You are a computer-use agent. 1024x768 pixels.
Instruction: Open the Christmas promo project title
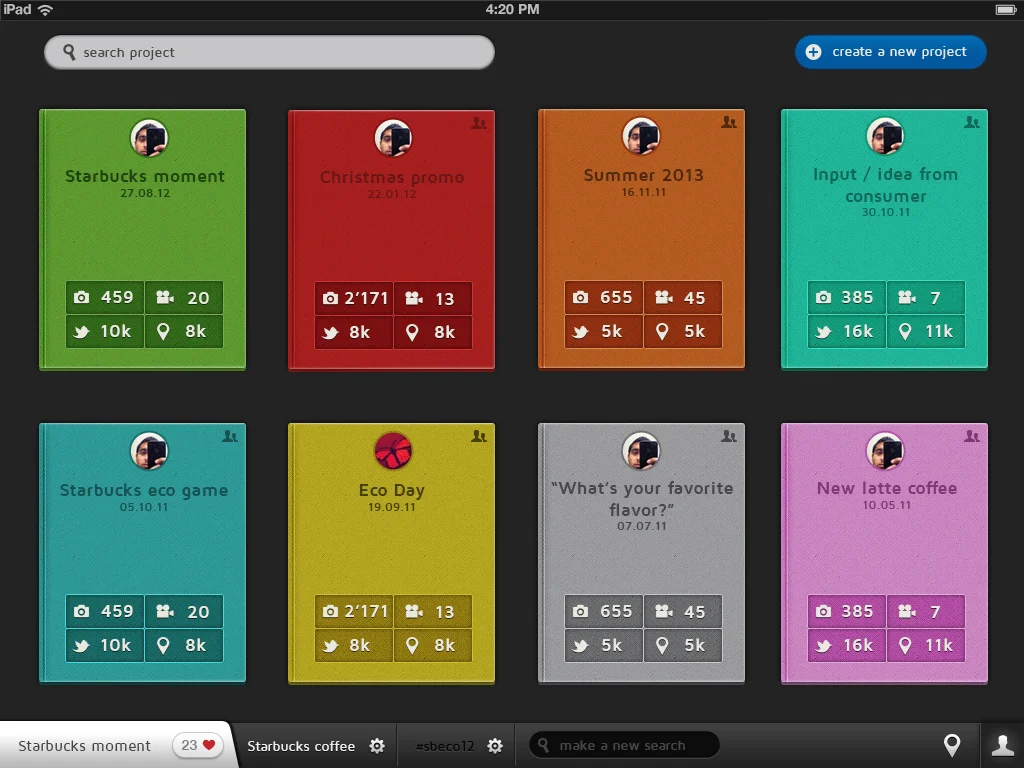pos(392,177)
